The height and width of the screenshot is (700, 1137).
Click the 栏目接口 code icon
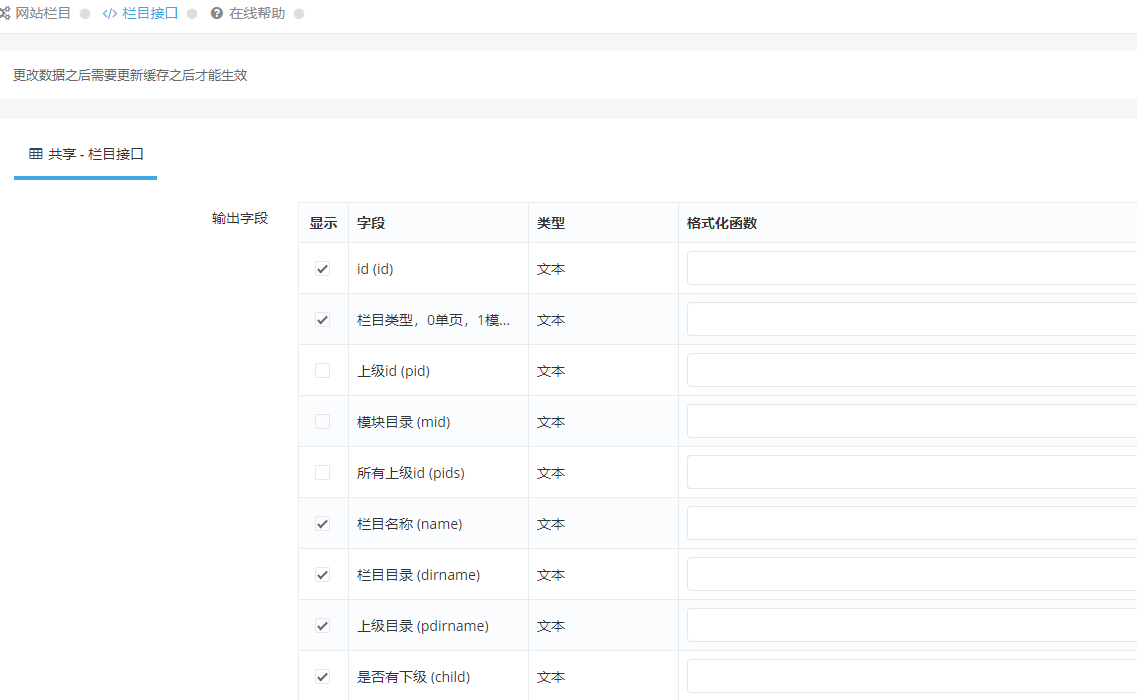click(109, 14)
